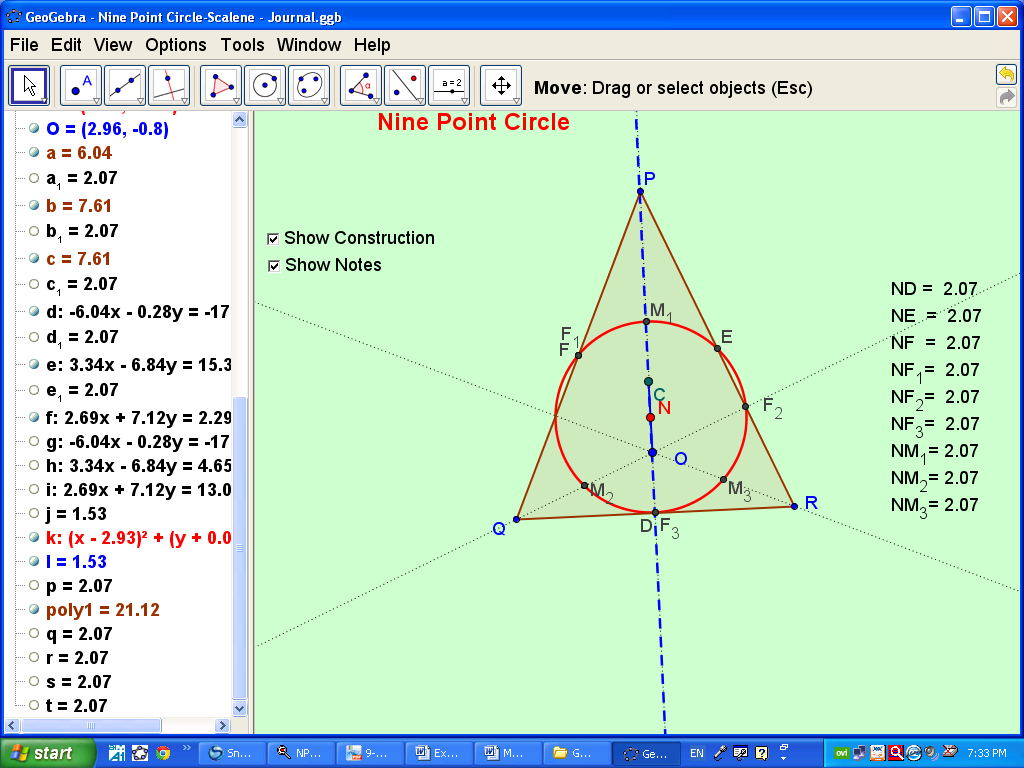Open the Tools menu
The image size is (1024, 768).
243,45
